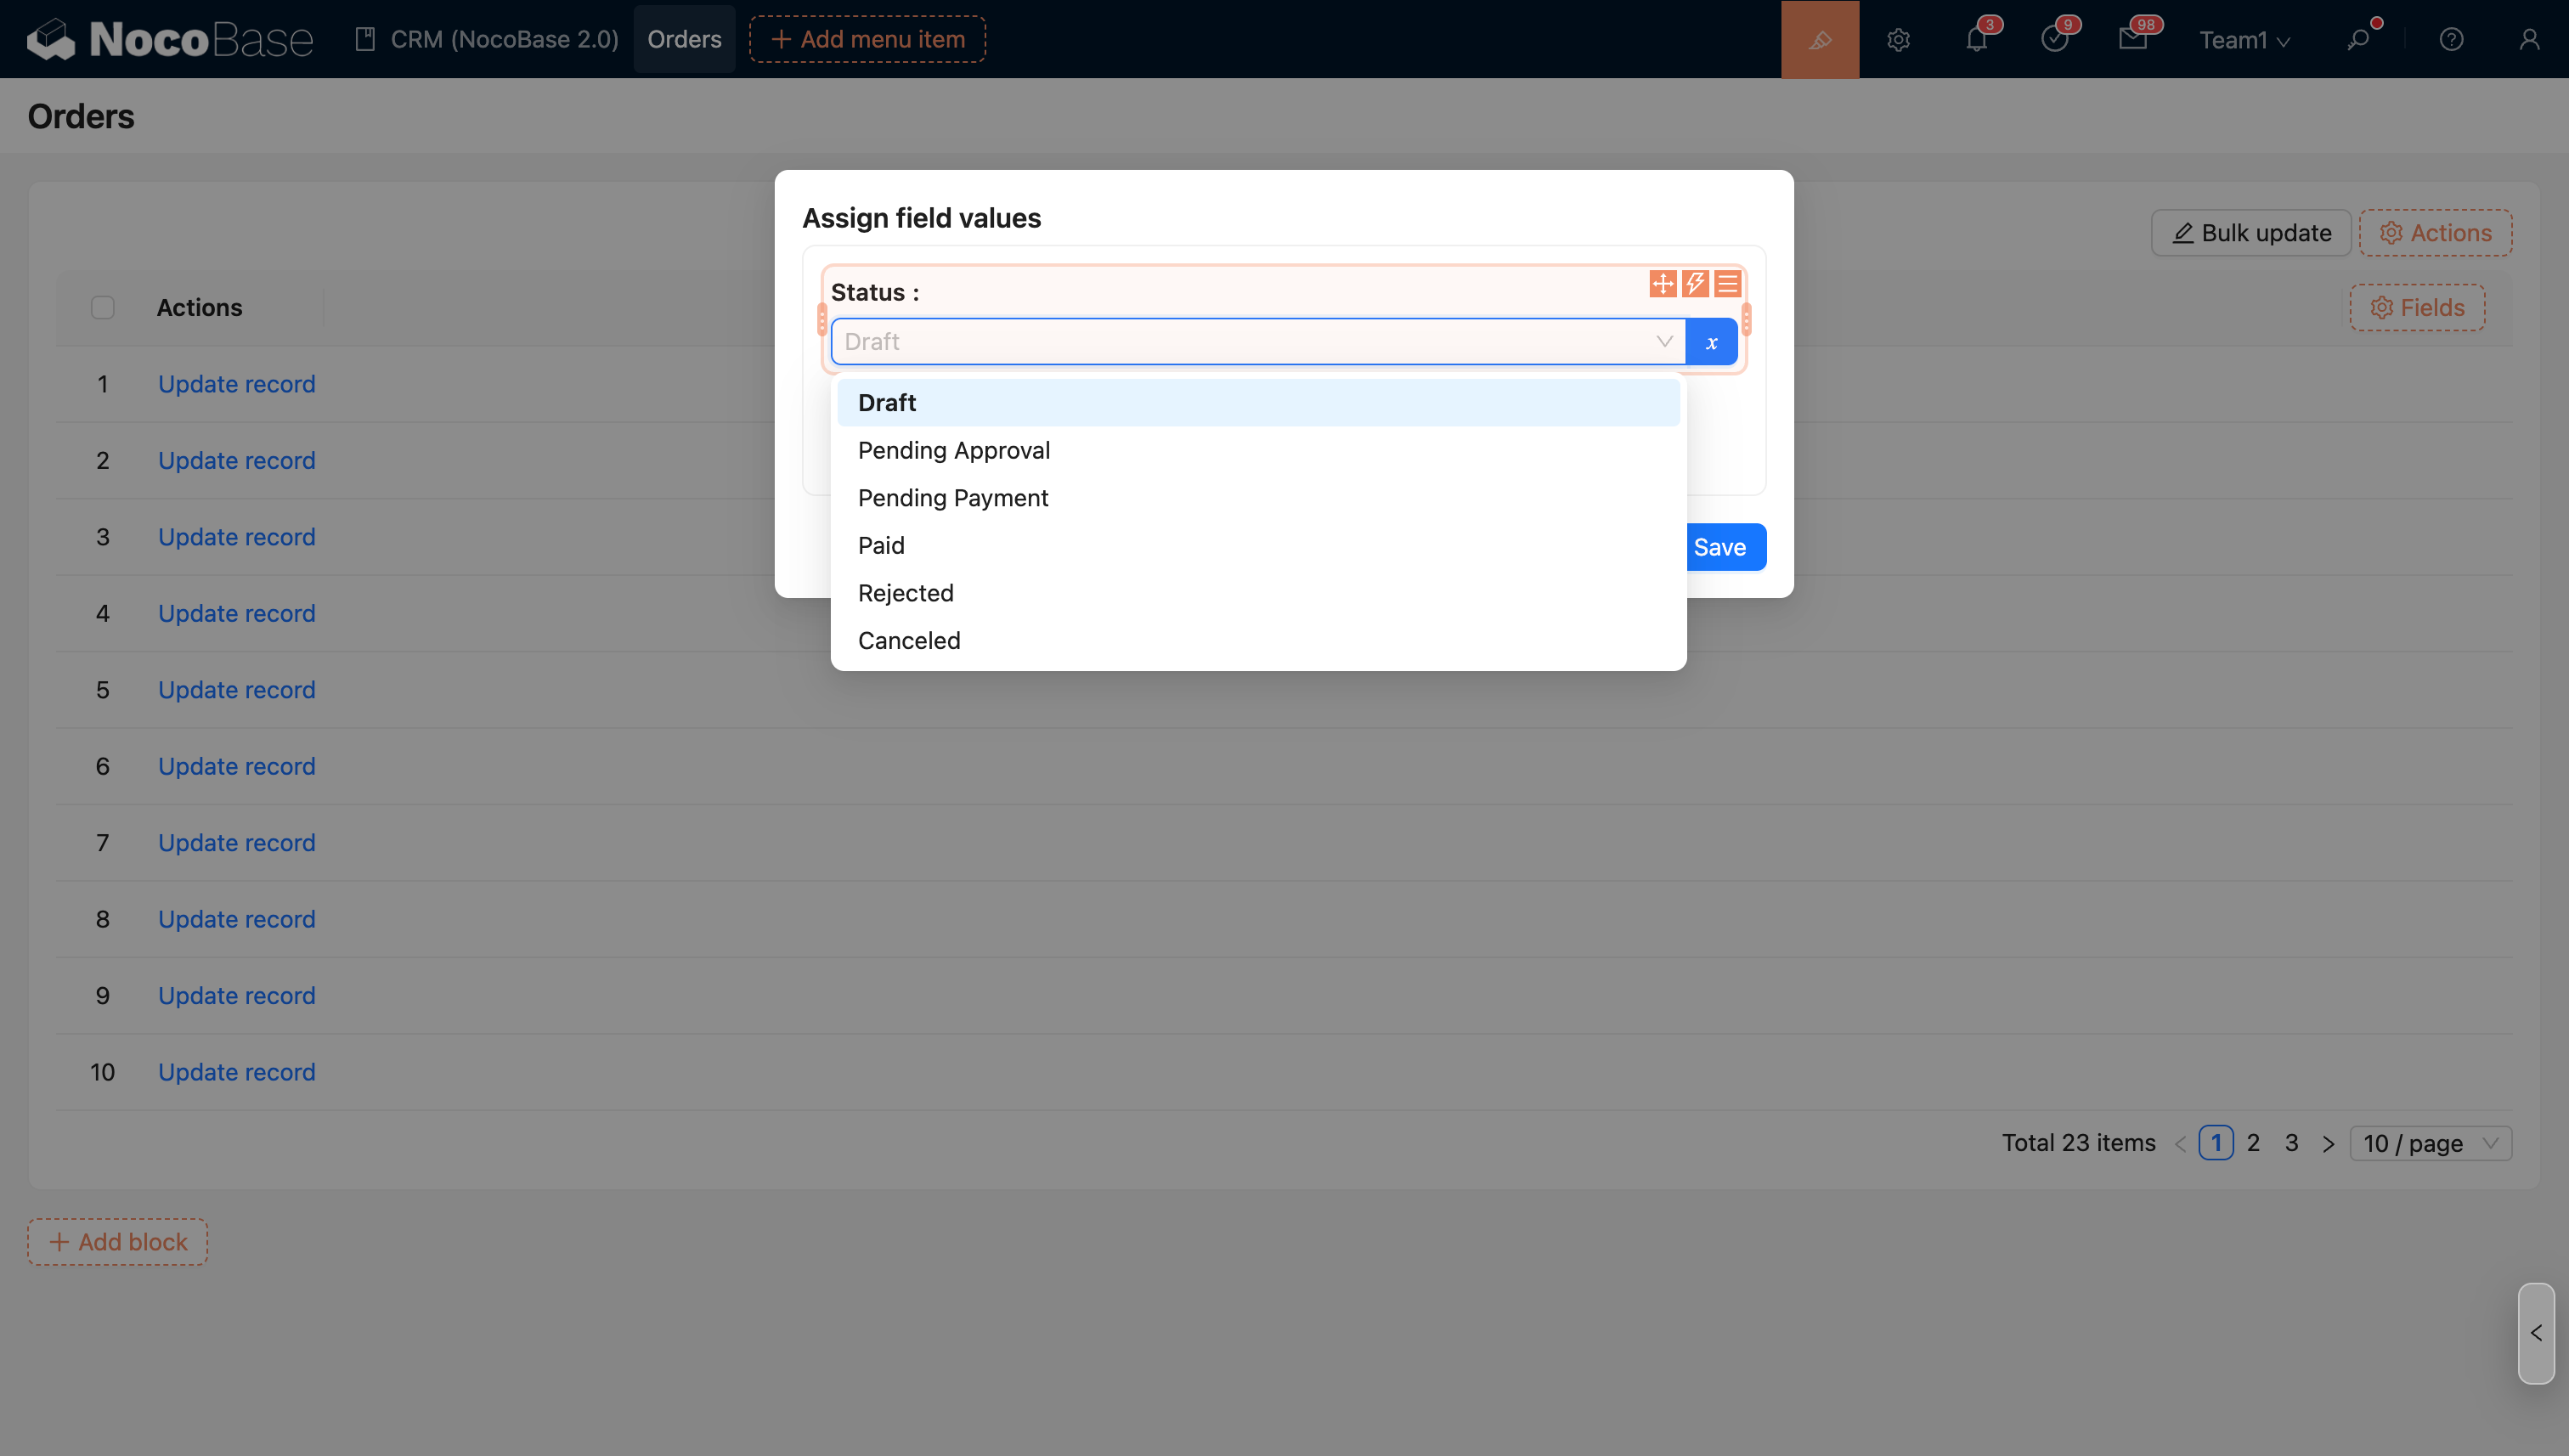Choose Canceled from the status list
Viewport: 2569px width, 1456px height.
[x=909, y=640]
